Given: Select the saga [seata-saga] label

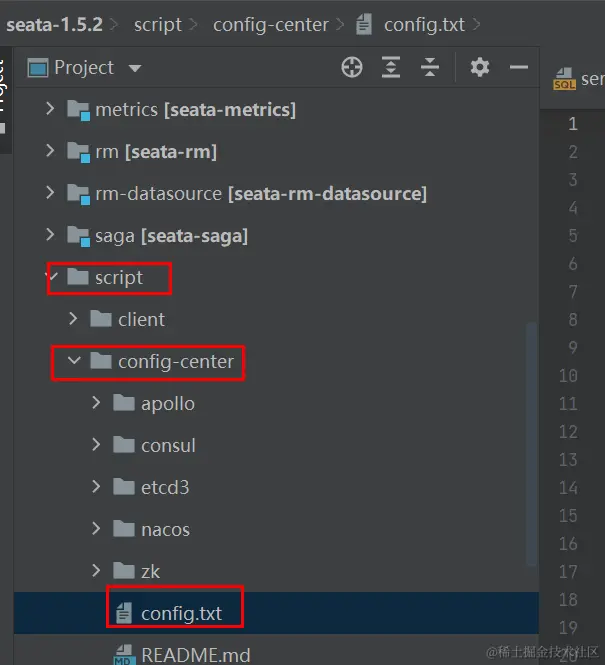Looking at the screenshot, I should [x=171, y=236].
